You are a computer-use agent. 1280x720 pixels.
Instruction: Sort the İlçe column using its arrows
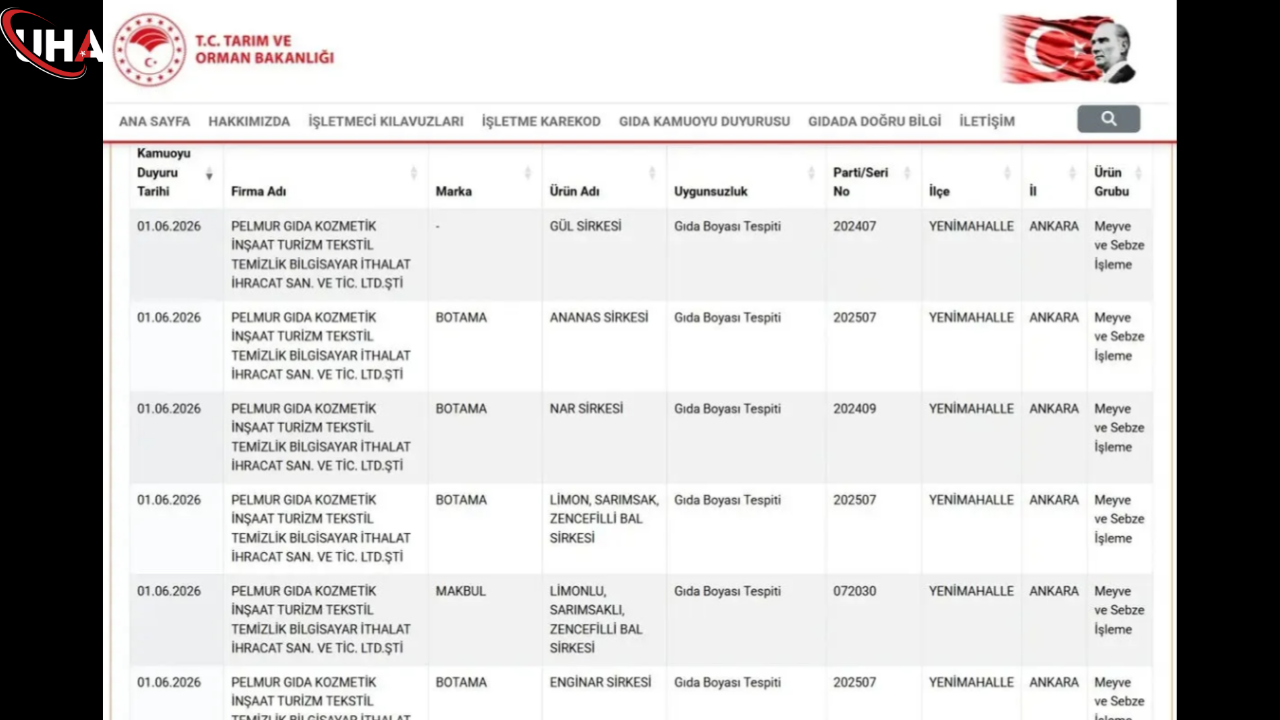click(x=1007, y=173)
